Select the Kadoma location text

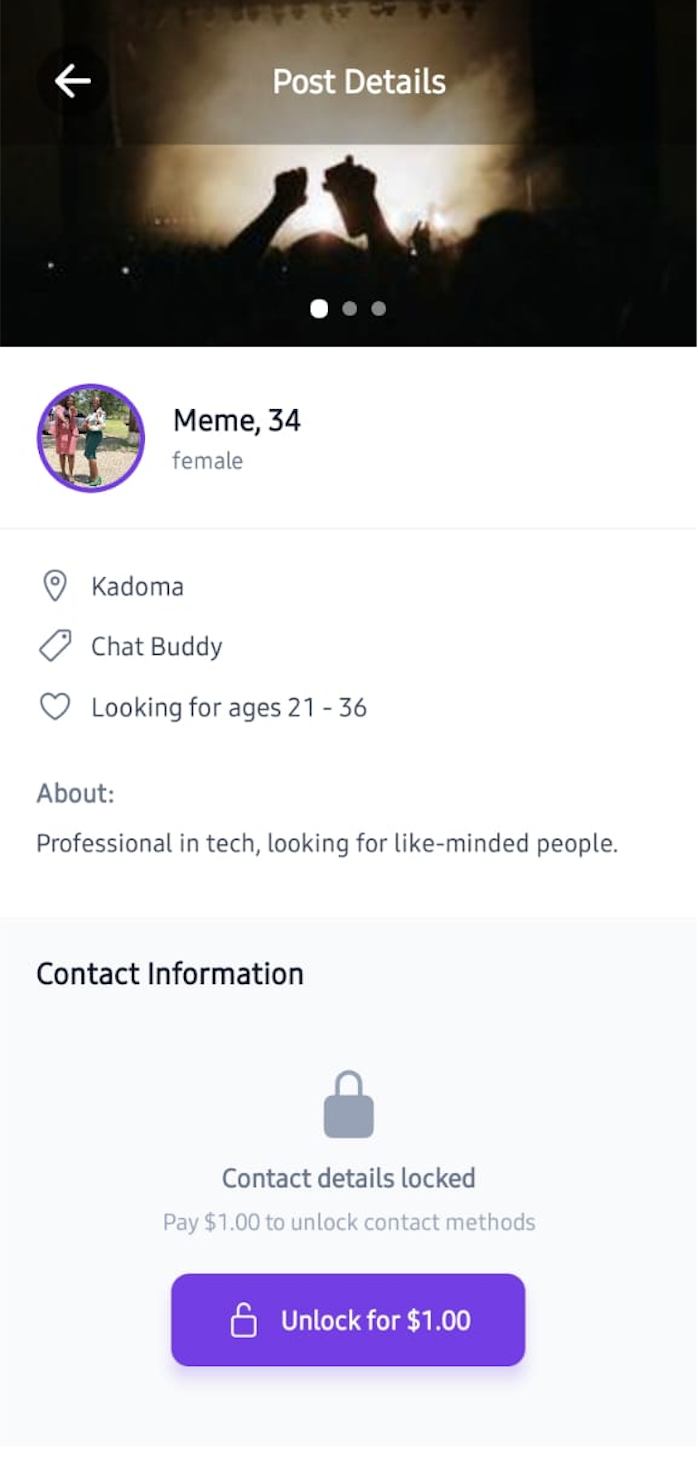coord(137,586)
